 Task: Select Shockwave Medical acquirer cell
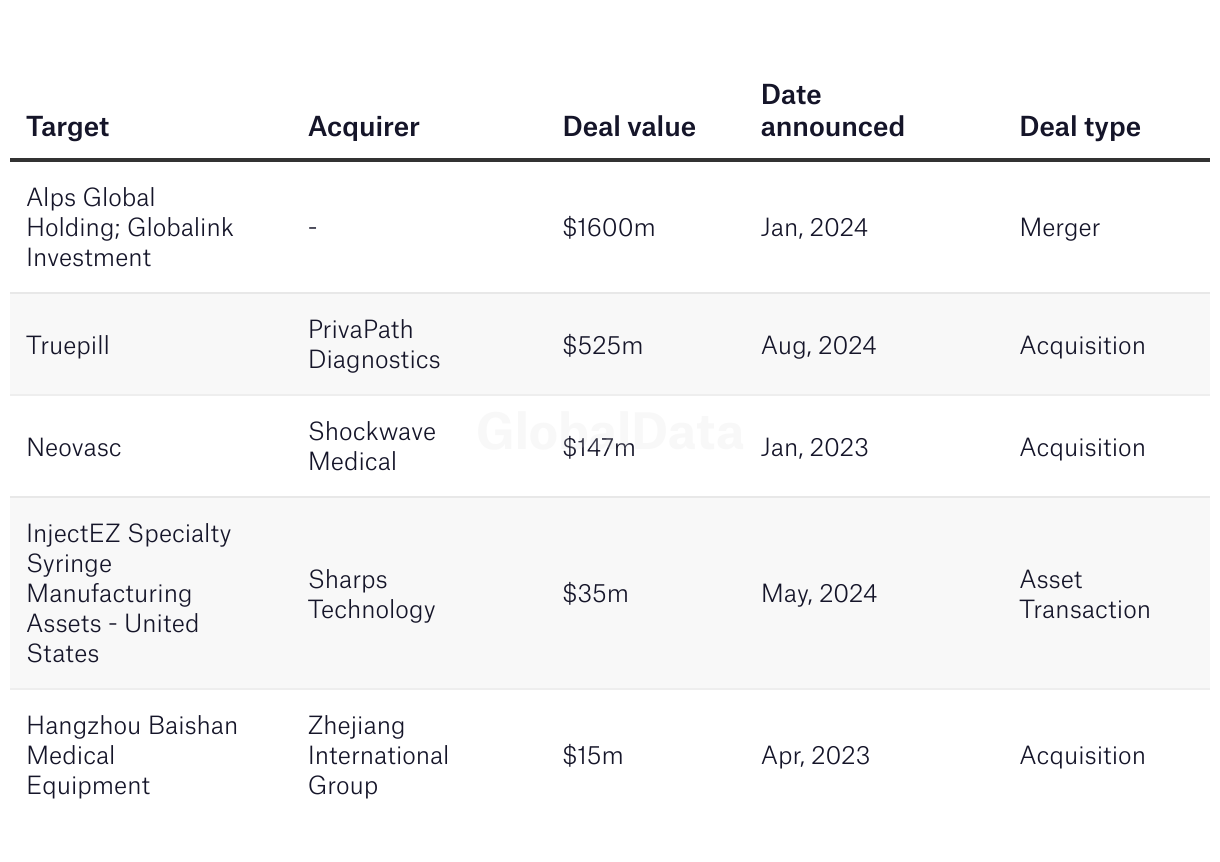[x=372, y=447]
